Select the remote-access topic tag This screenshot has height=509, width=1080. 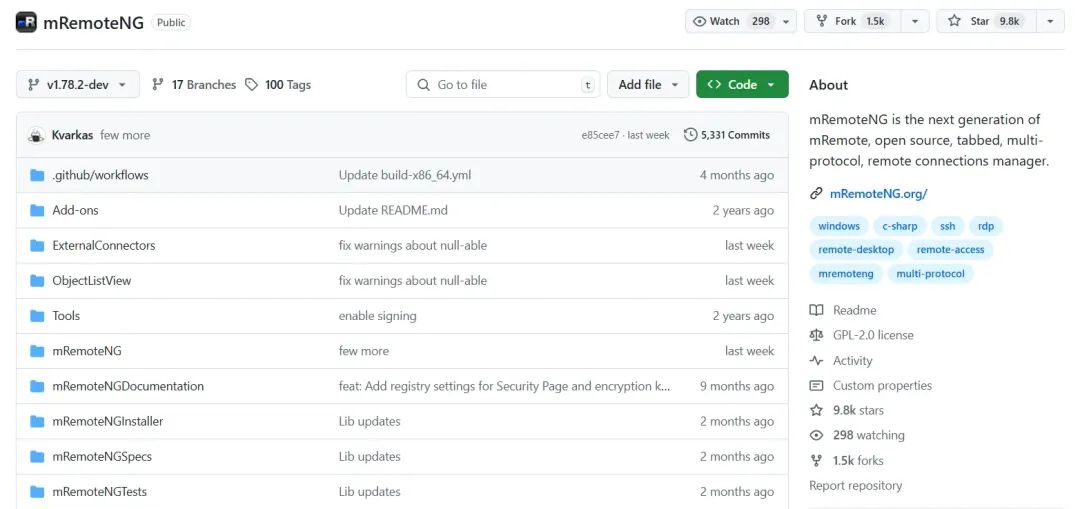coord(951,250)
